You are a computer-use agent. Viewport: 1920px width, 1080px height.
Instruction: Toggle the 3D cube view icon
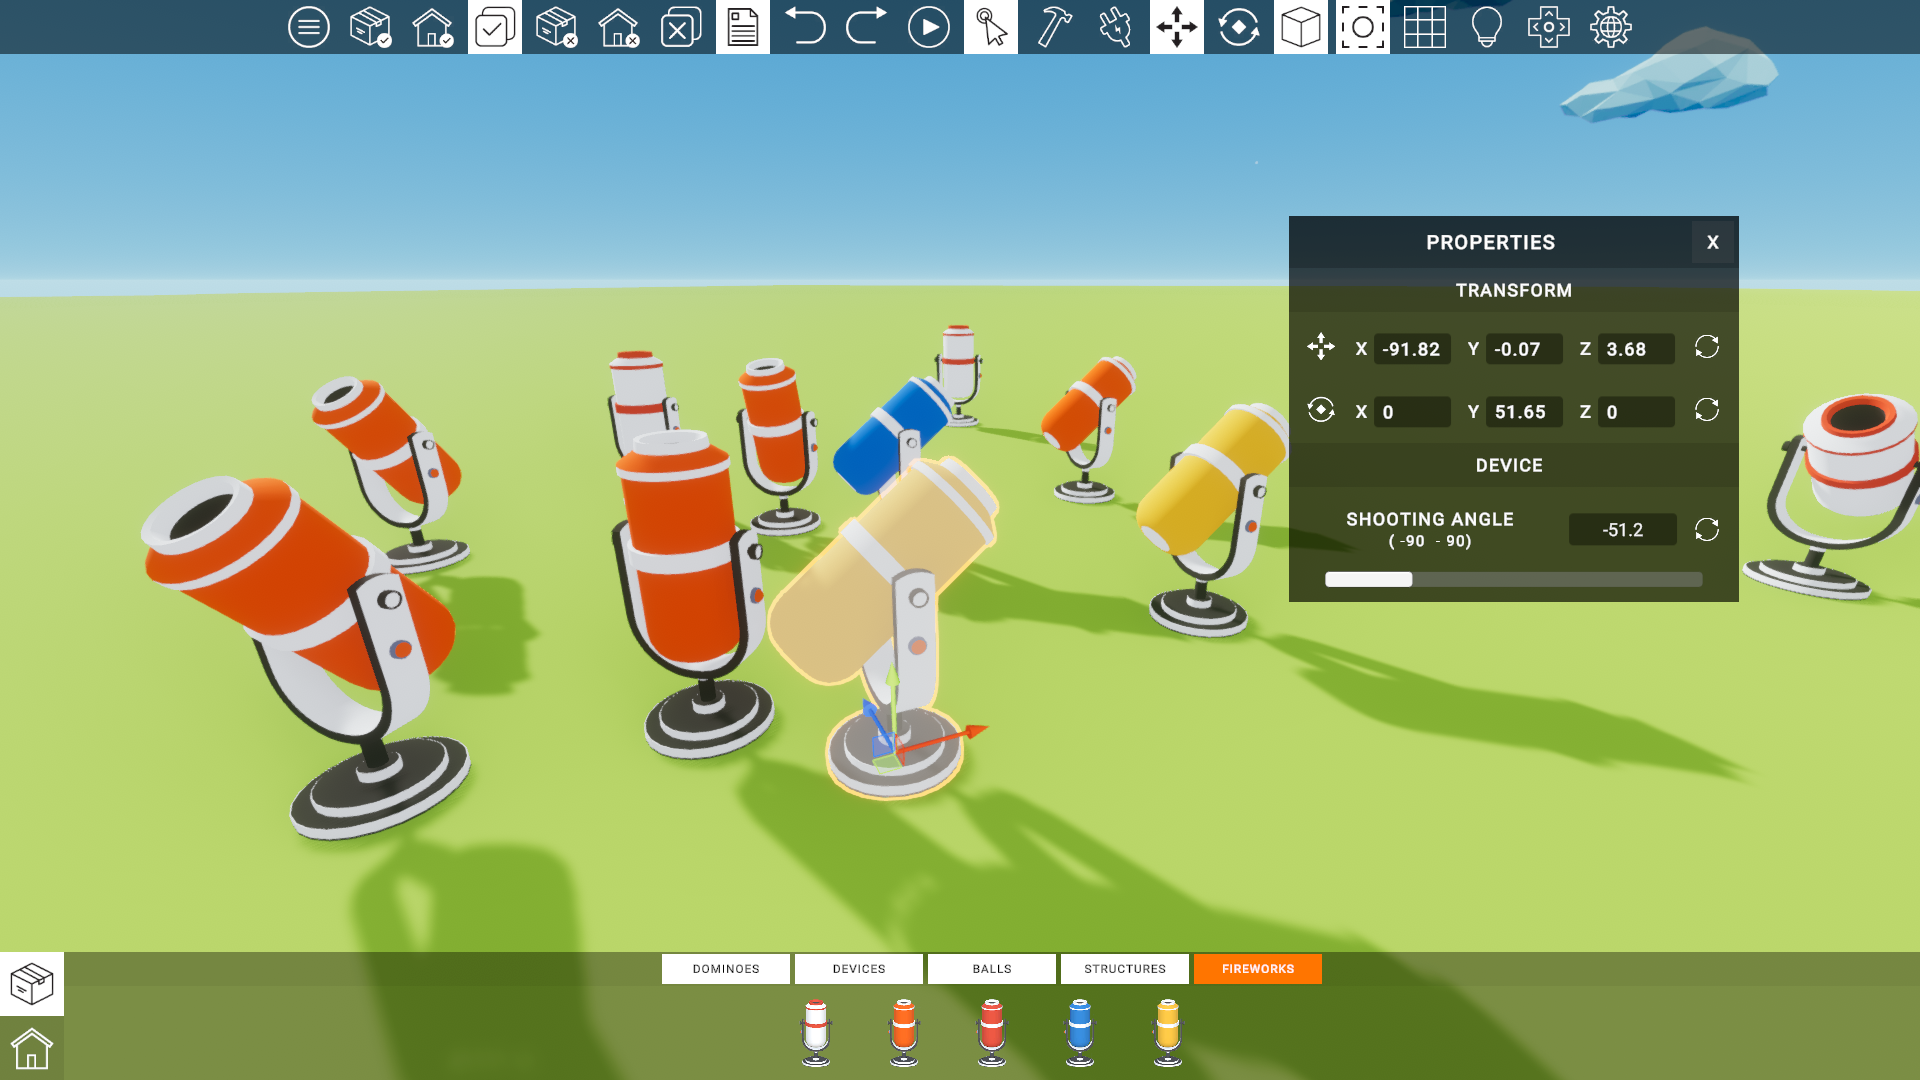1301,27
